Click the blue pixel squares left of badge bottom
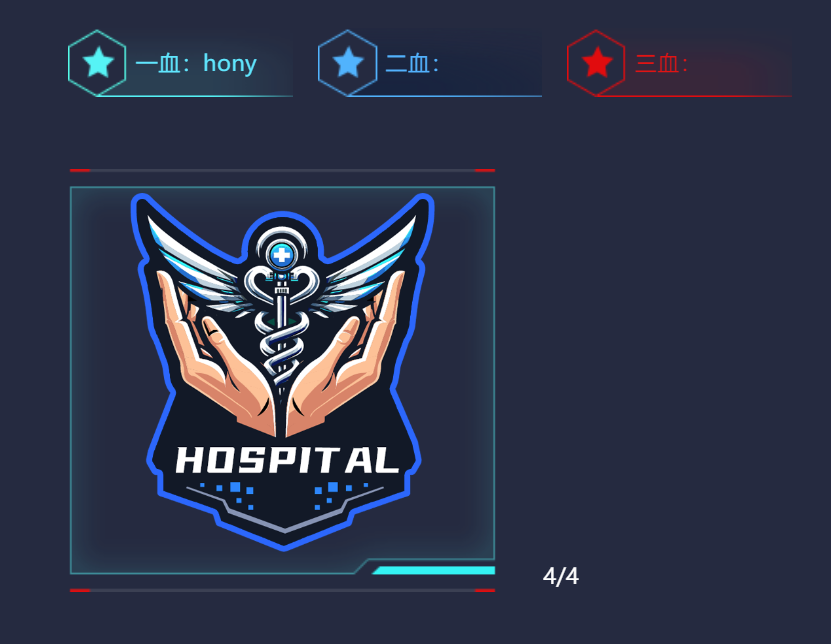The height and width of the screenshot is (644, 831). point(228,495)
